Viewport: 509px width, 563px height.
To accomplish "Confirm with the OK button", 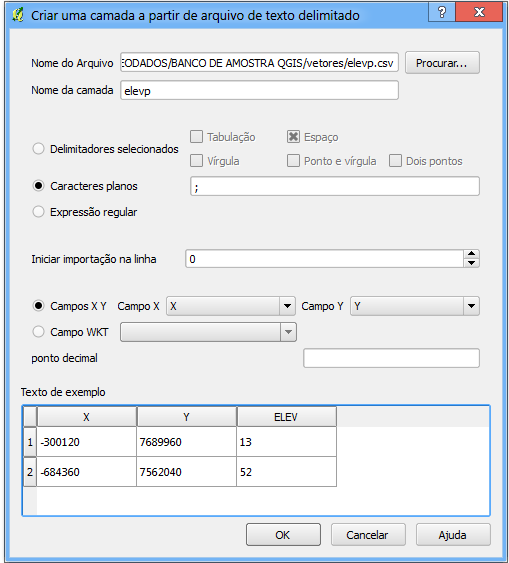I will [283, 535].
